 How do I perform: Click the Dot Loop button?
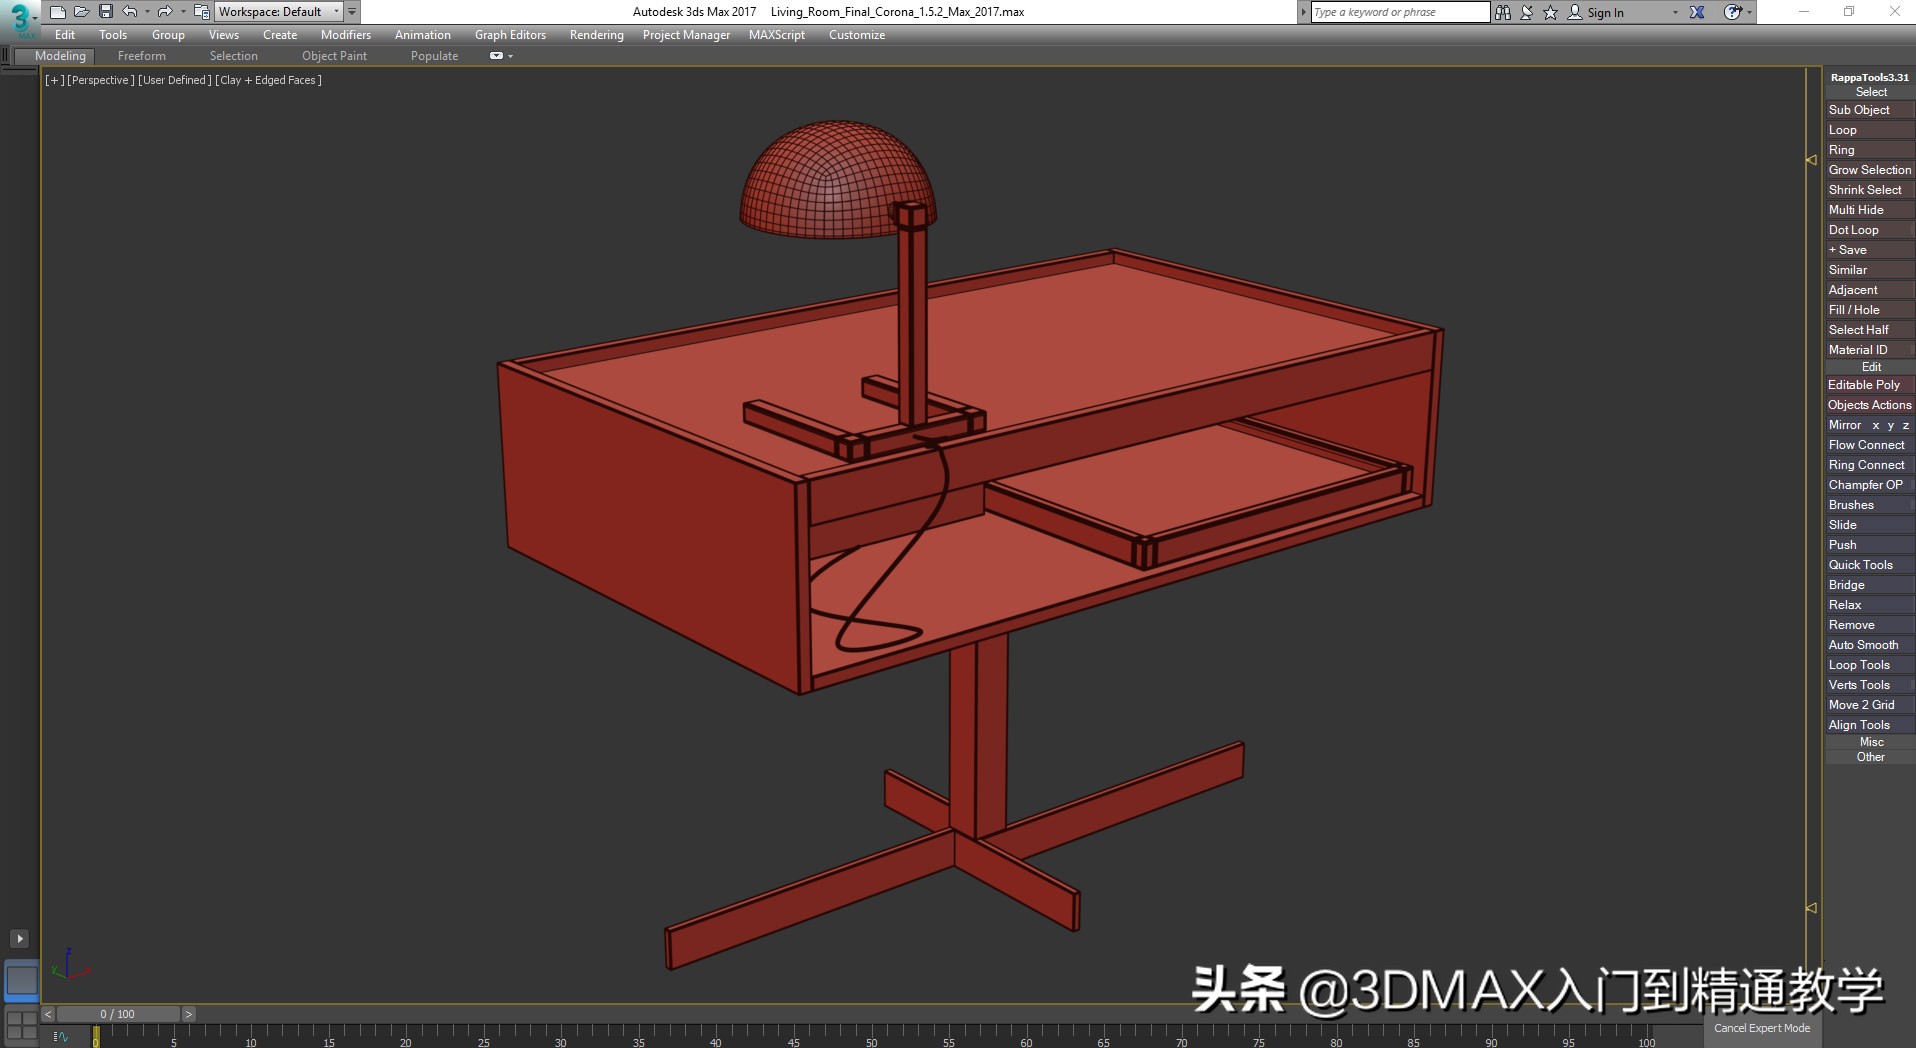[1870, 230]
